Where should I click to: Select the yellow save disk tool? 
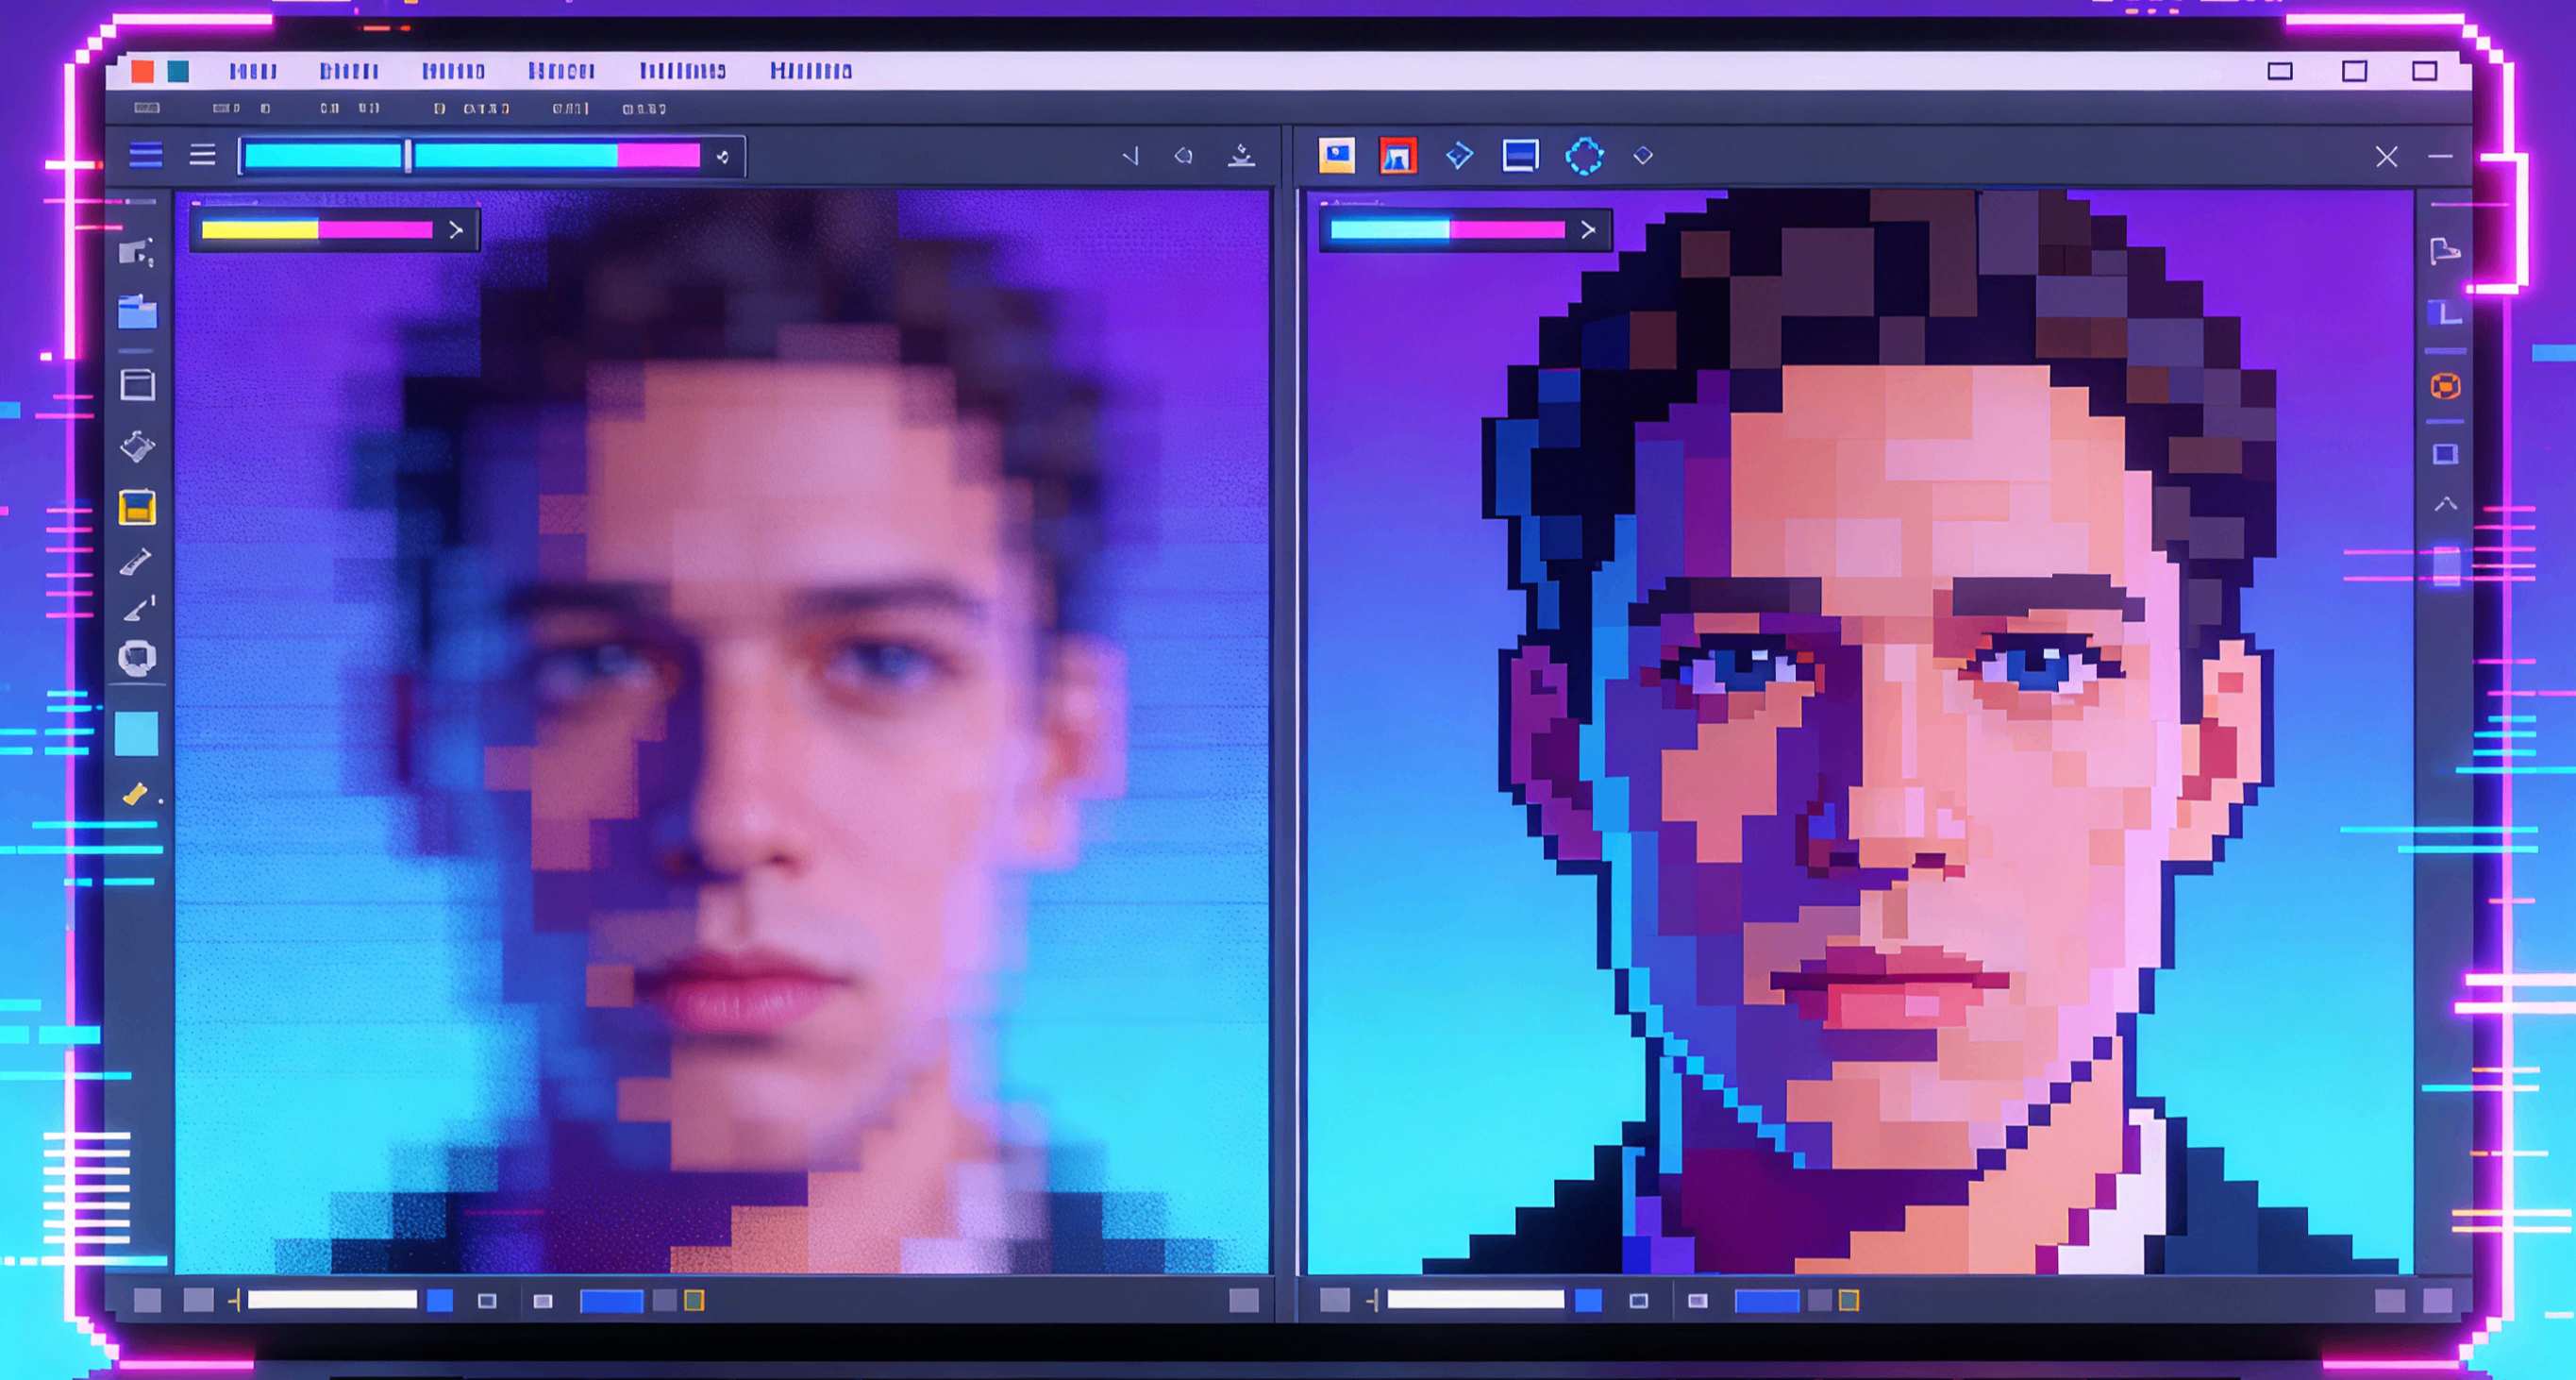coord(137,507)
